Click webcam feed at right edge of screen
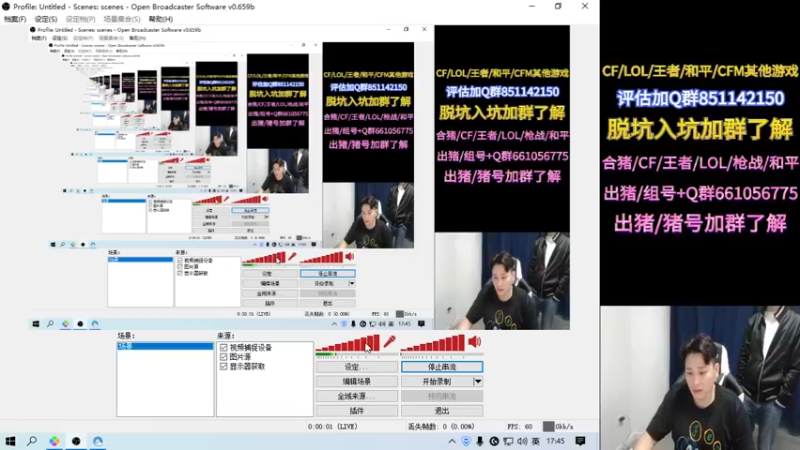800x450 pixels. tap(700, 378)
